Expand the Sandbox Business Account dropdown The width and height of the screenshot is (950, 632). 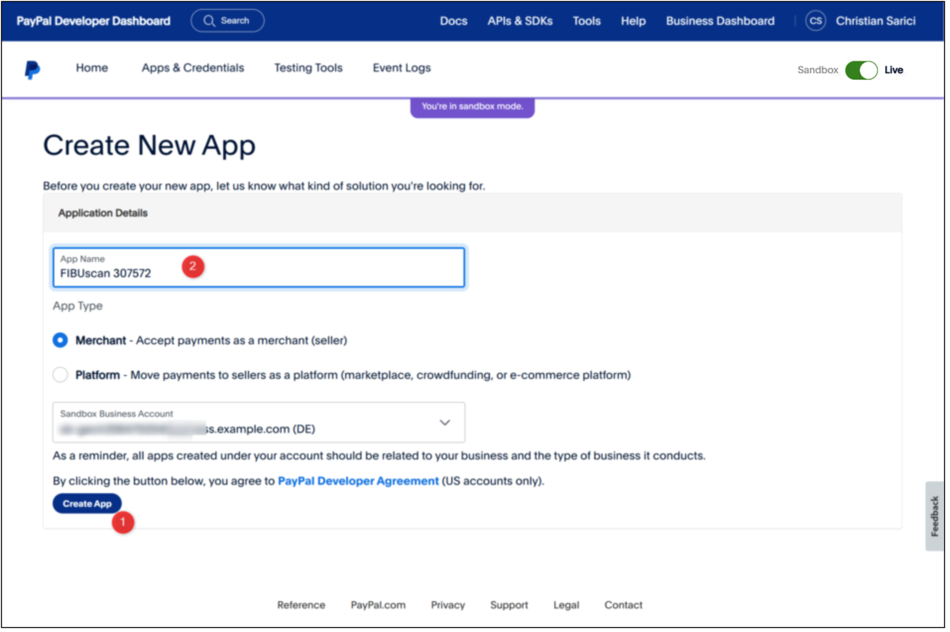[x=260, y=424]
